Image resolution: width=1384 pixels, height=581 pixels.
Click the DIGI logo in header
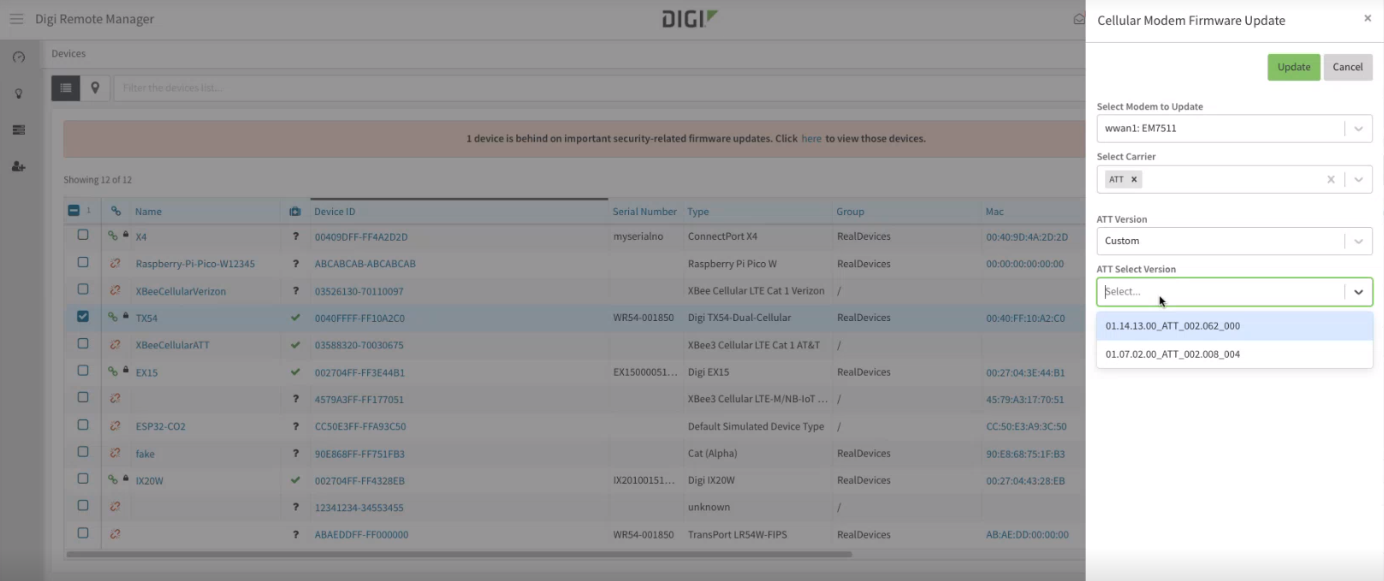(690, 19)
